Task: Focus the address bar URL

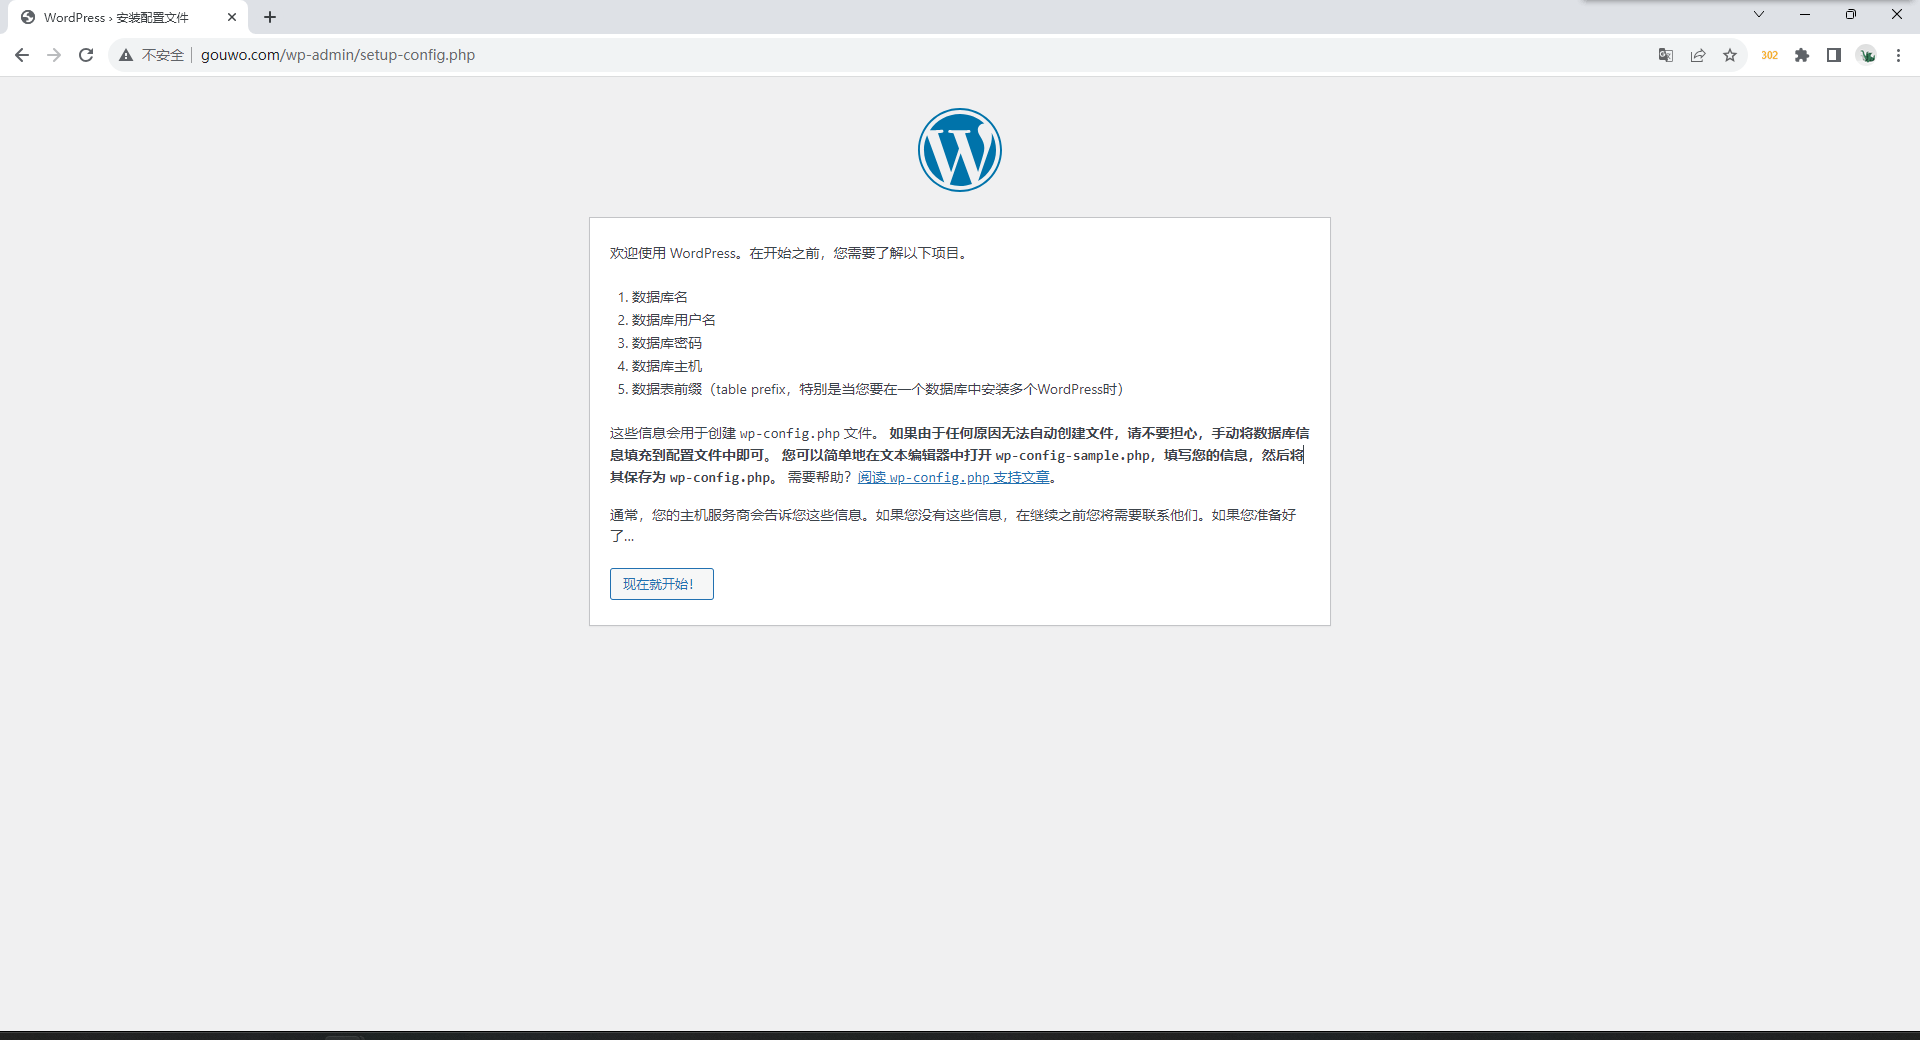Action: [338, 55]
